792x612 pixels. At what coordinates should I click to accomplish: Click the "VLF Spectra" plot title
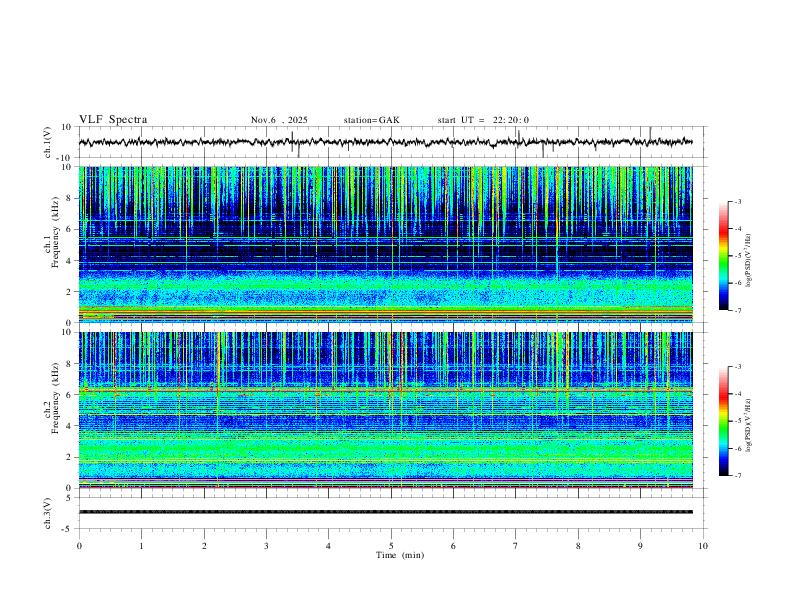(113, 120)
